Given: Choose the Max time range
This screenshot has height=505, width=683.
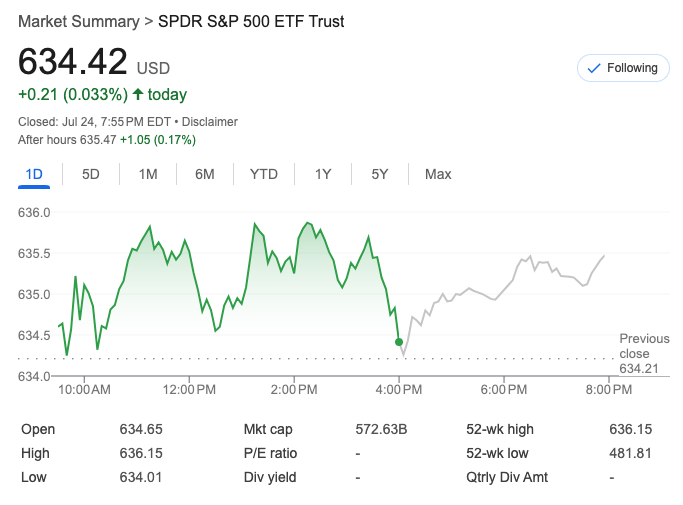Looking at the screenshot, I should click(438, 174).
